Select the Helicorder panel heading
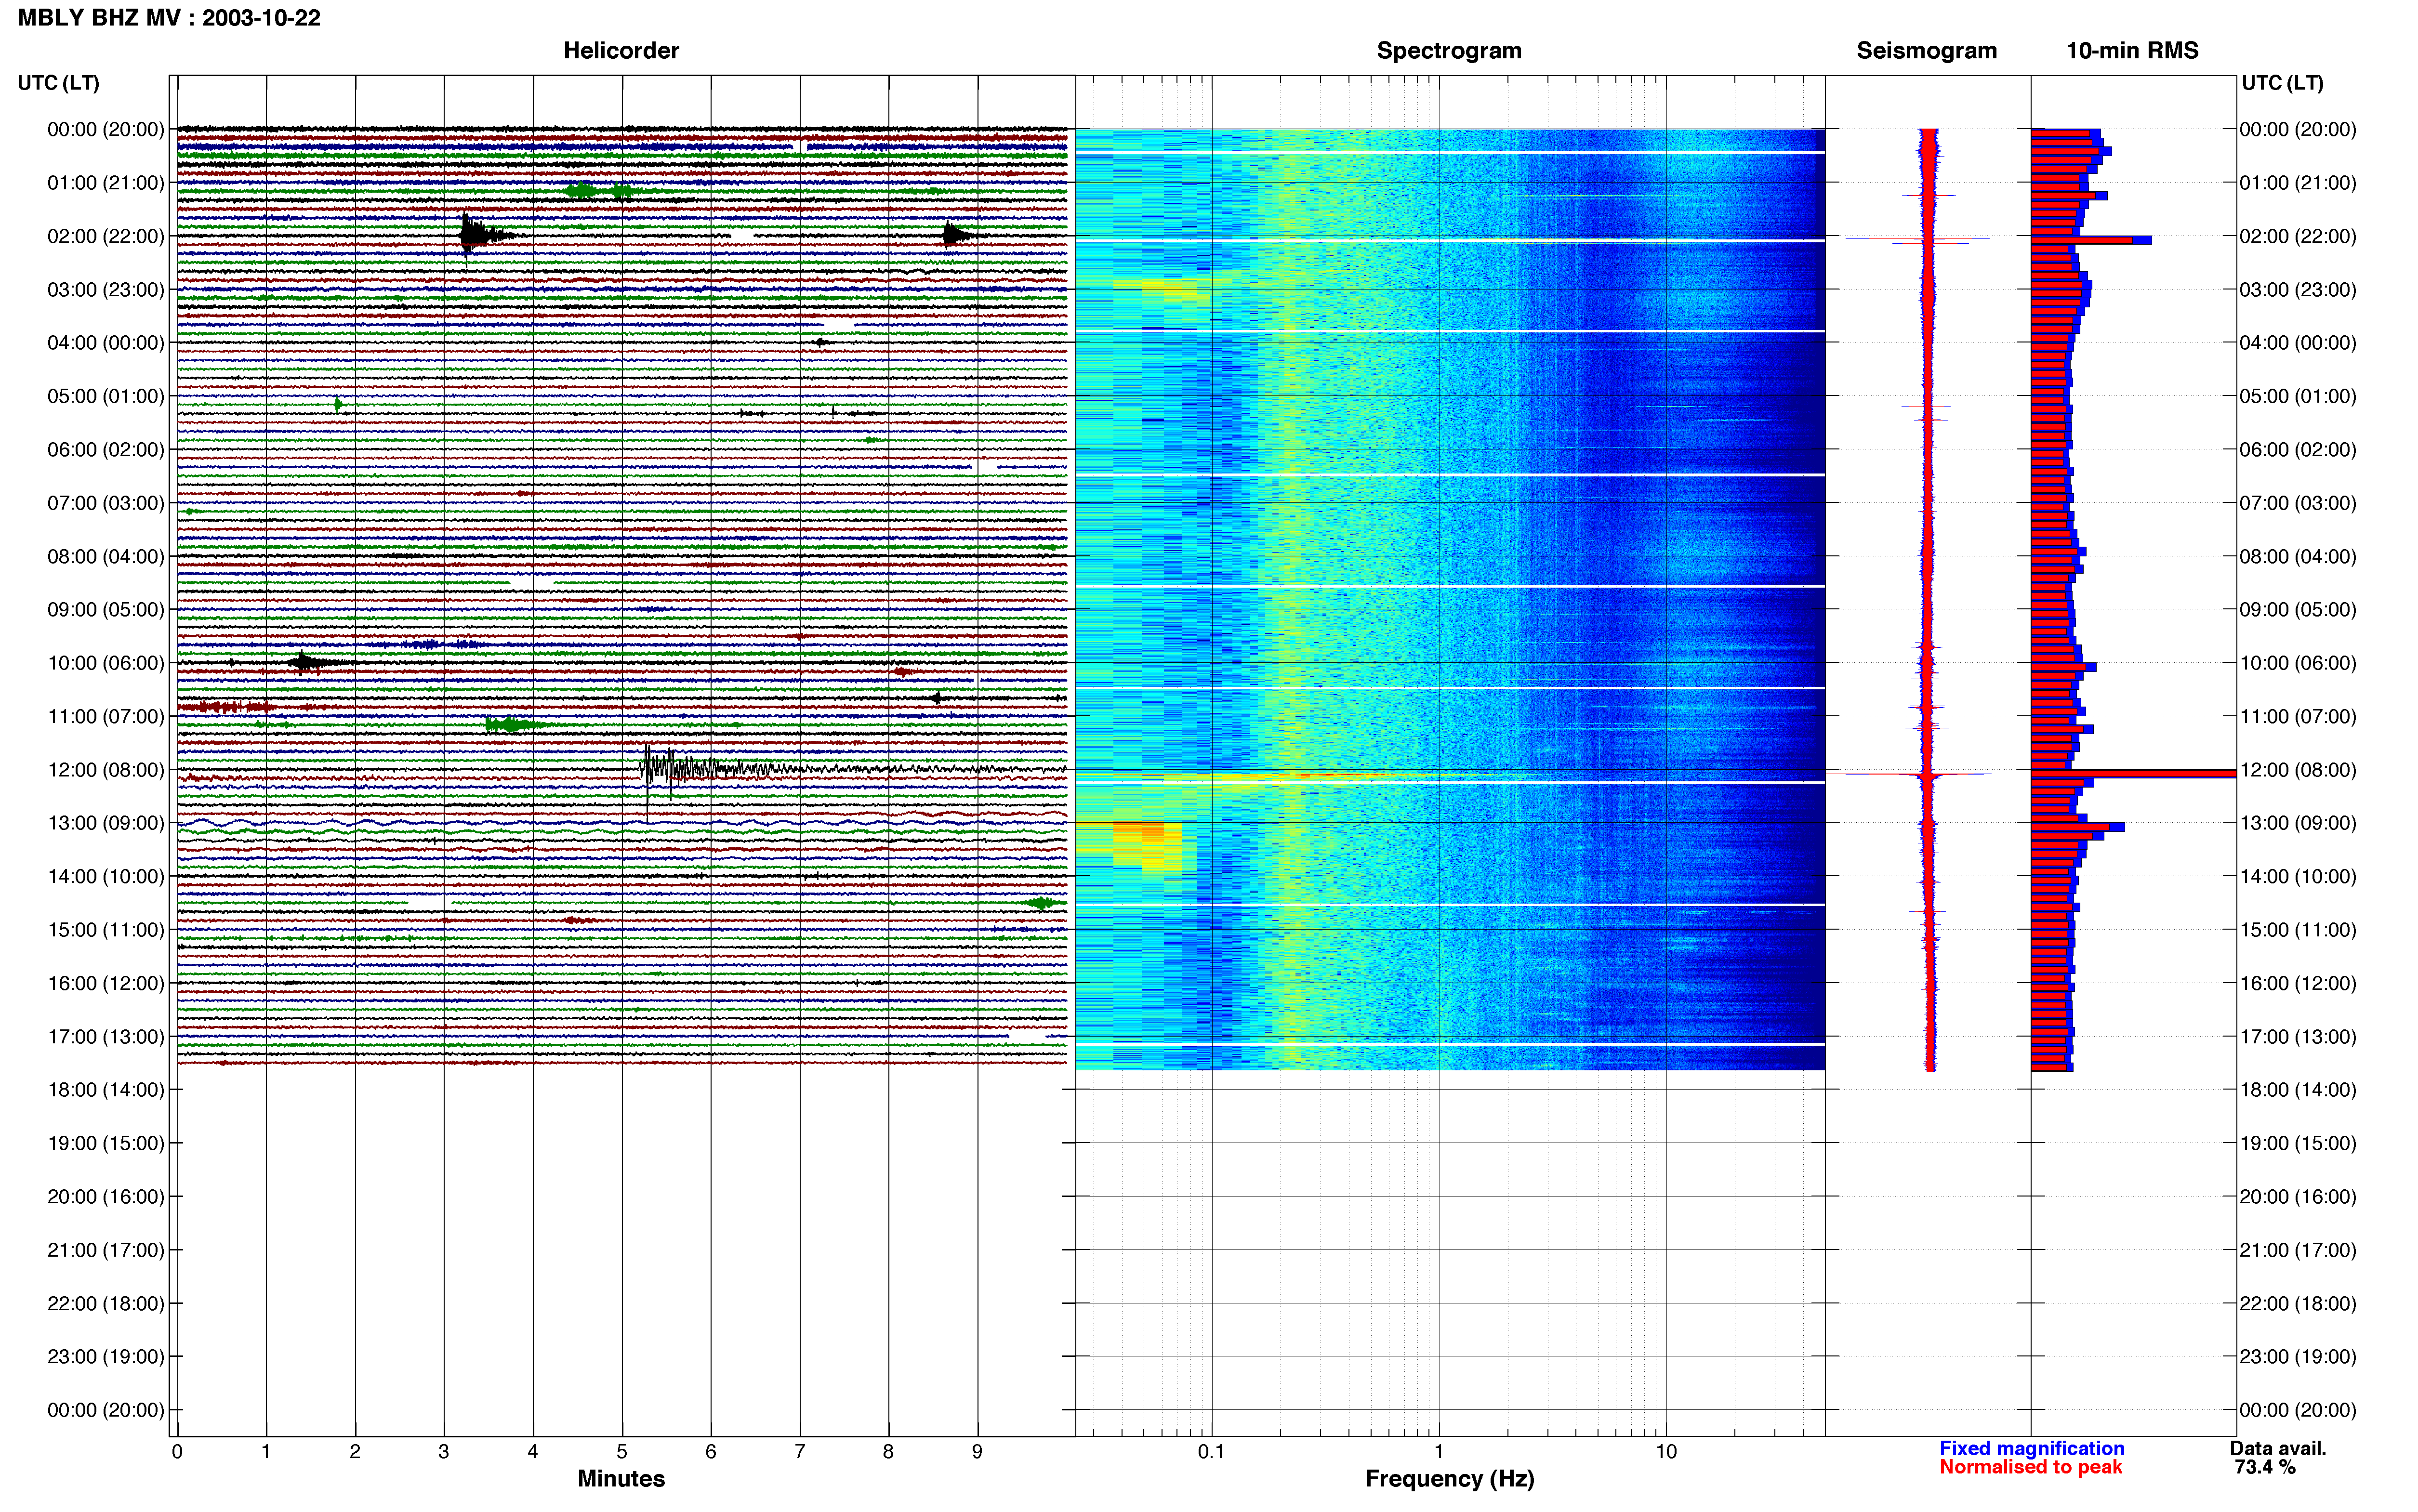This screenshot has height=1512, width=2418. 621,50
